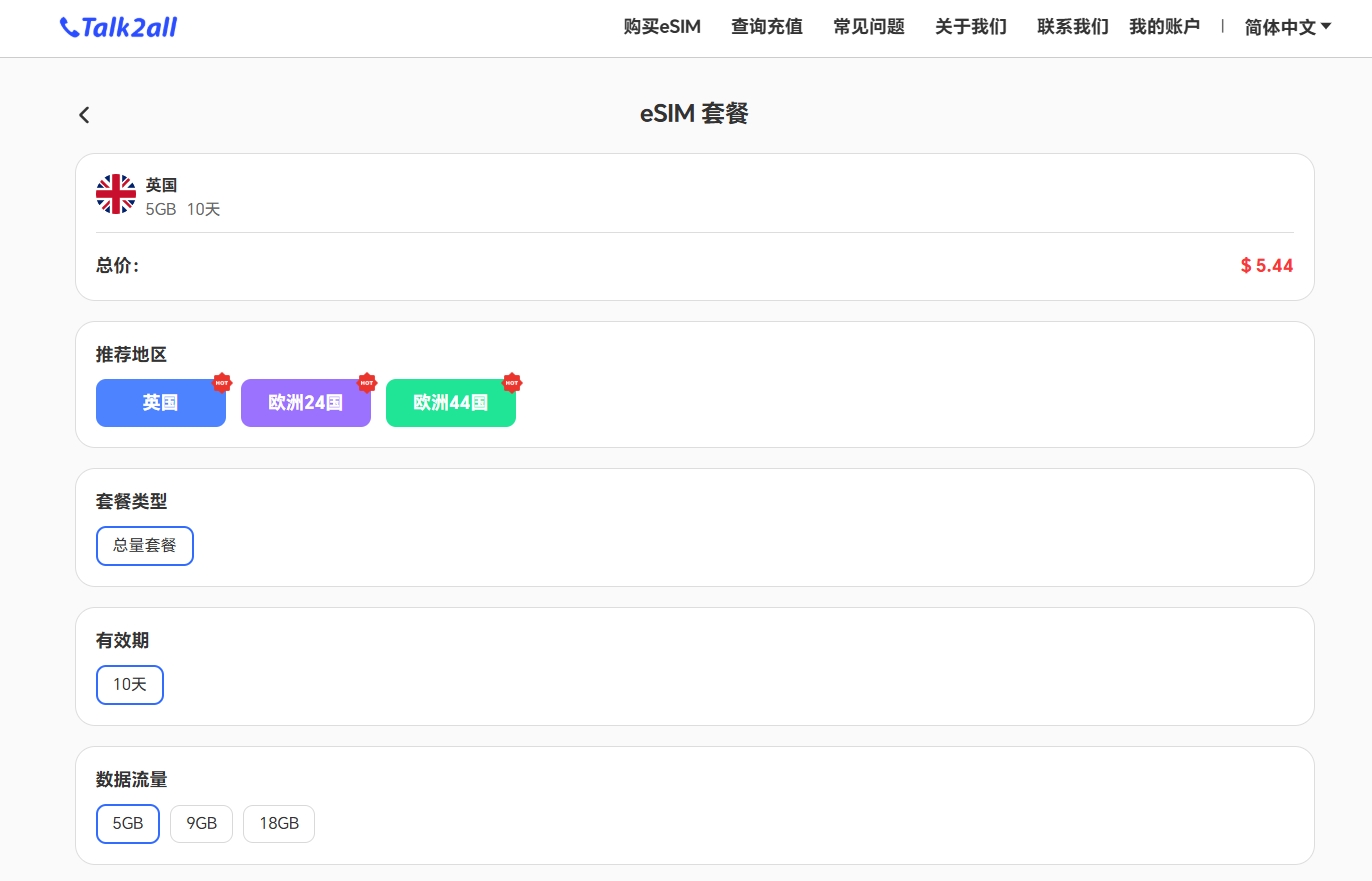Click the Talk2all phone logo
This screenshot has width=1372, height=881.
(x=117, y=27)
